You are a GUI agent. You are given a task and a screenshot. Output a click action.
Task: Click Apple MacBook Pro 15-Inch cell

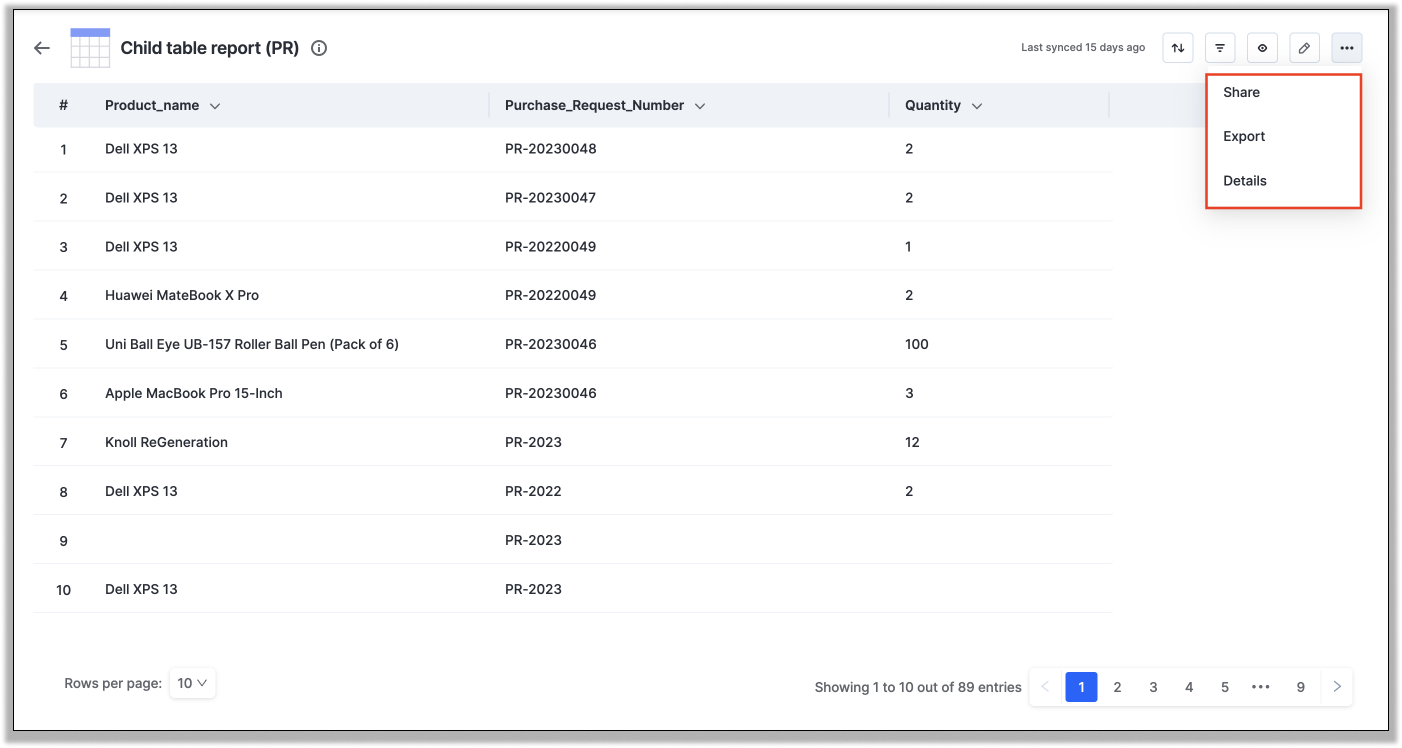pos(194,394)
